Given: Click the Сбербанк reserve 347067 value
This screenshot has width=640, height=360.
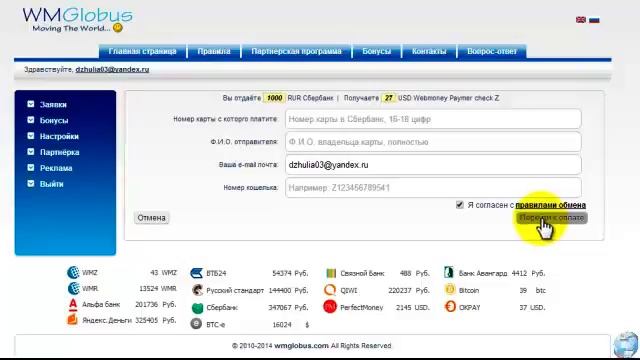Looking at the screenshot, I should point(280,307).
